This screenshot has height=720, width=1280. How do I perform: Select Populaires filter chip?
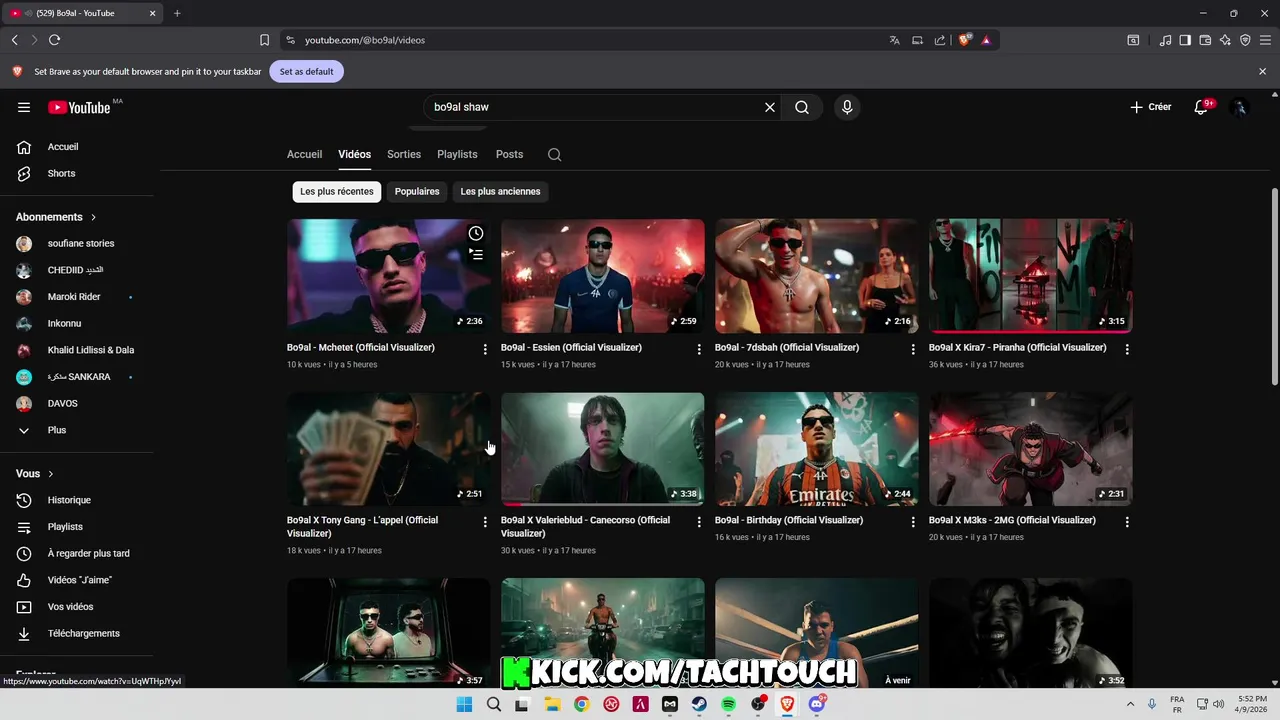coord(417,191)
